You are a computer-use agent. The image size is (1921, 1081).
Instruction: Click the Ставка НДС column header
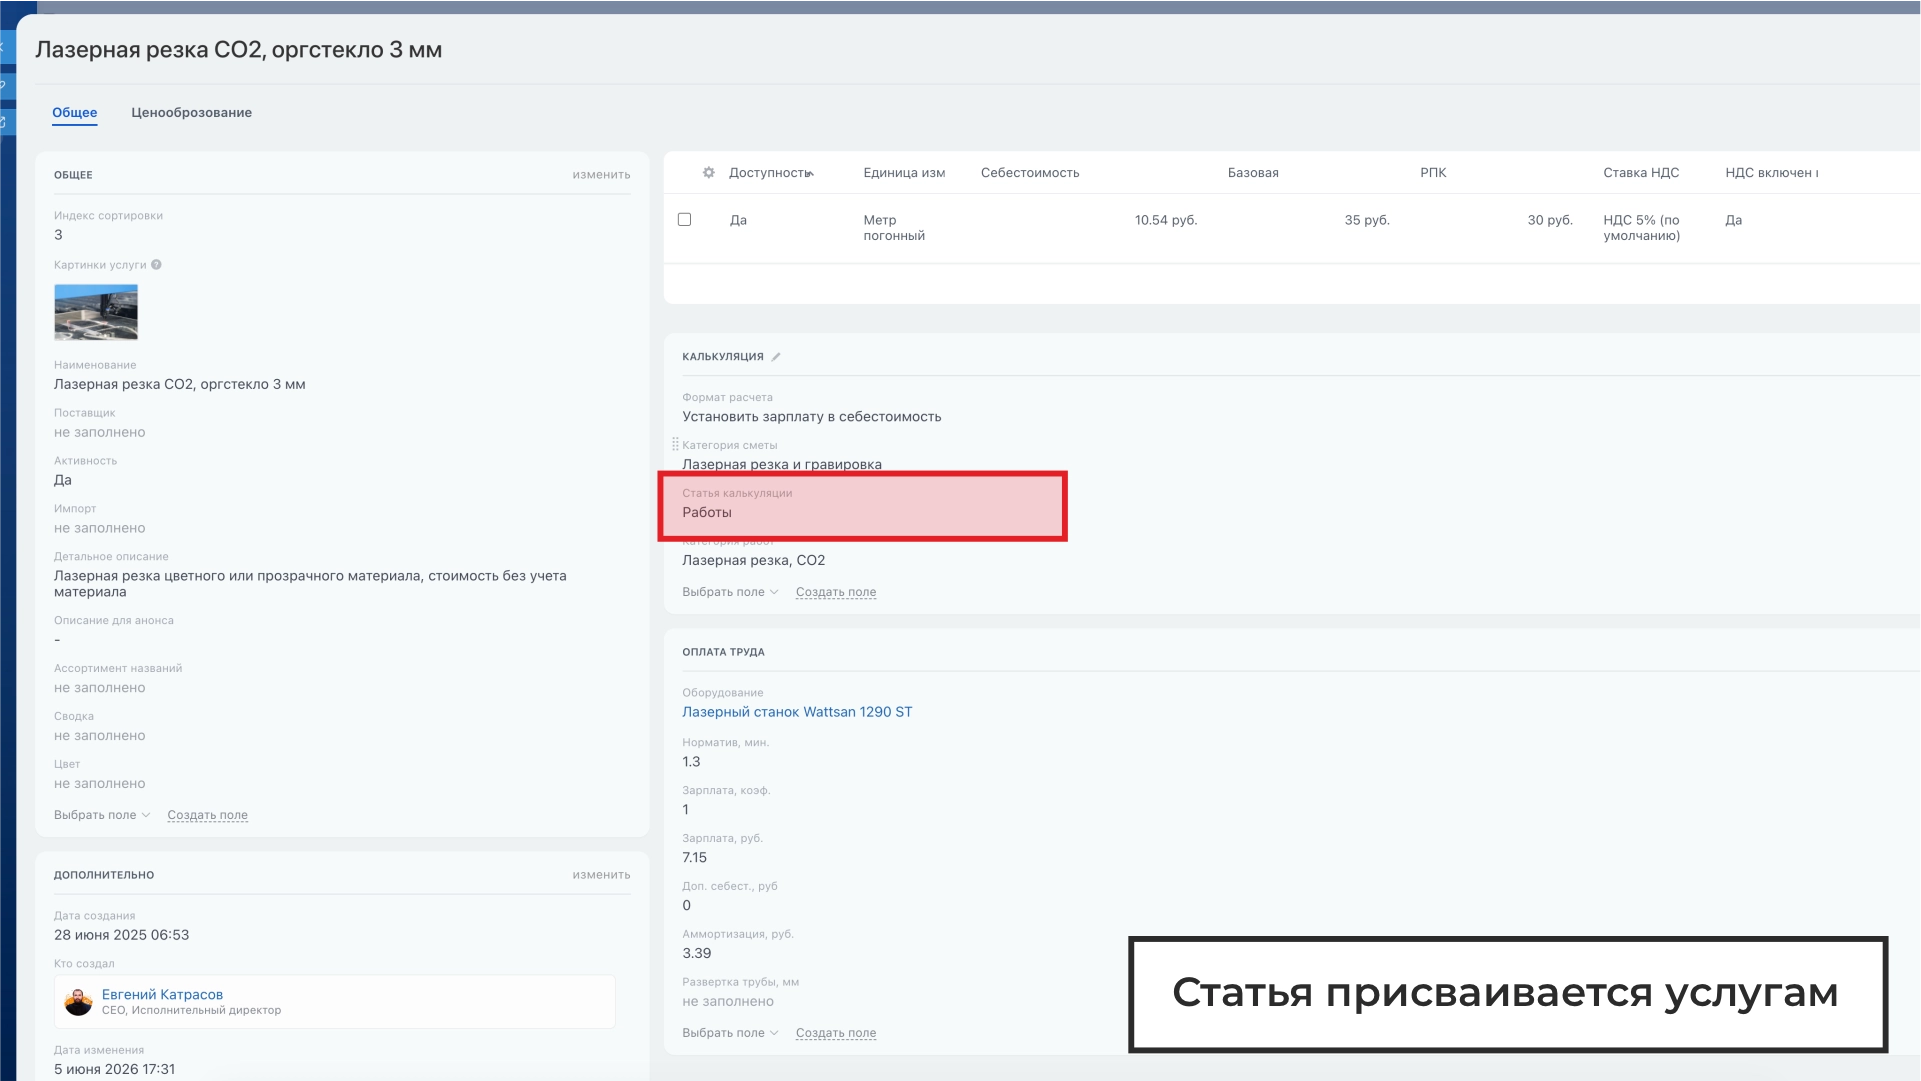tap(1641, 173)
